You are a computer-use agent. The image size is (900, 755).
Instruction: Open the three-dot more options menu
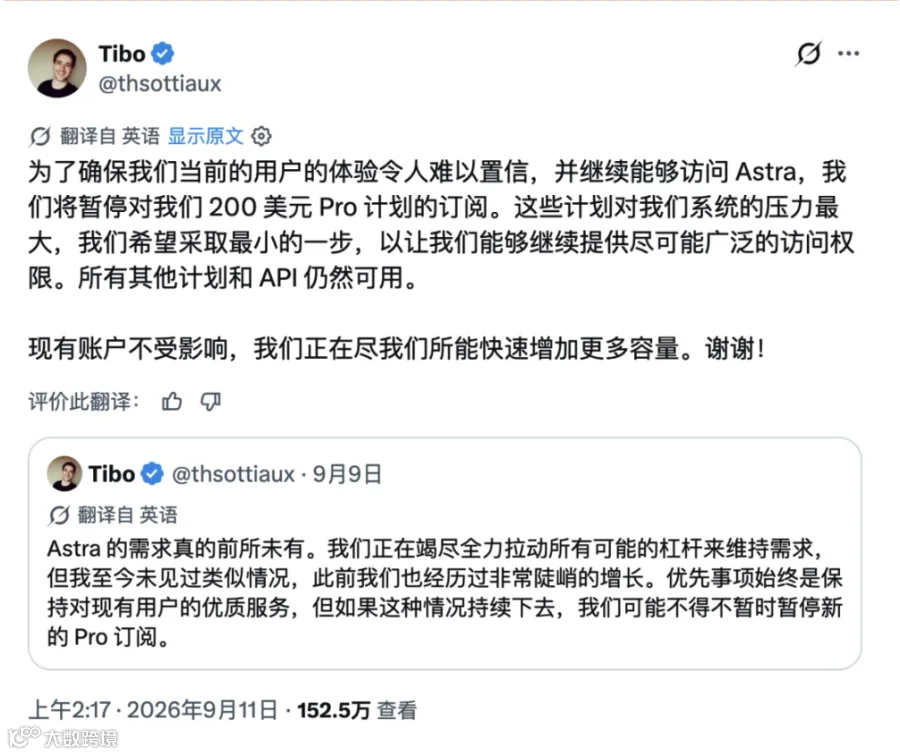pos(848,54)
